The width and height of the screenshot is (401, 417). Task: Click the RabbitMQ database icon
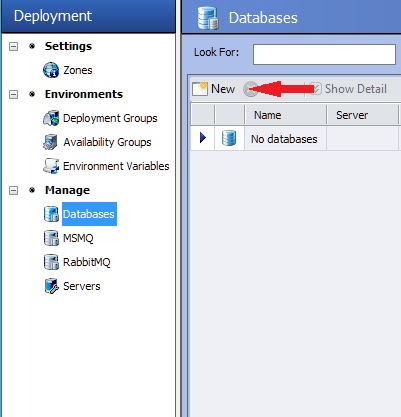pos(51,262)
